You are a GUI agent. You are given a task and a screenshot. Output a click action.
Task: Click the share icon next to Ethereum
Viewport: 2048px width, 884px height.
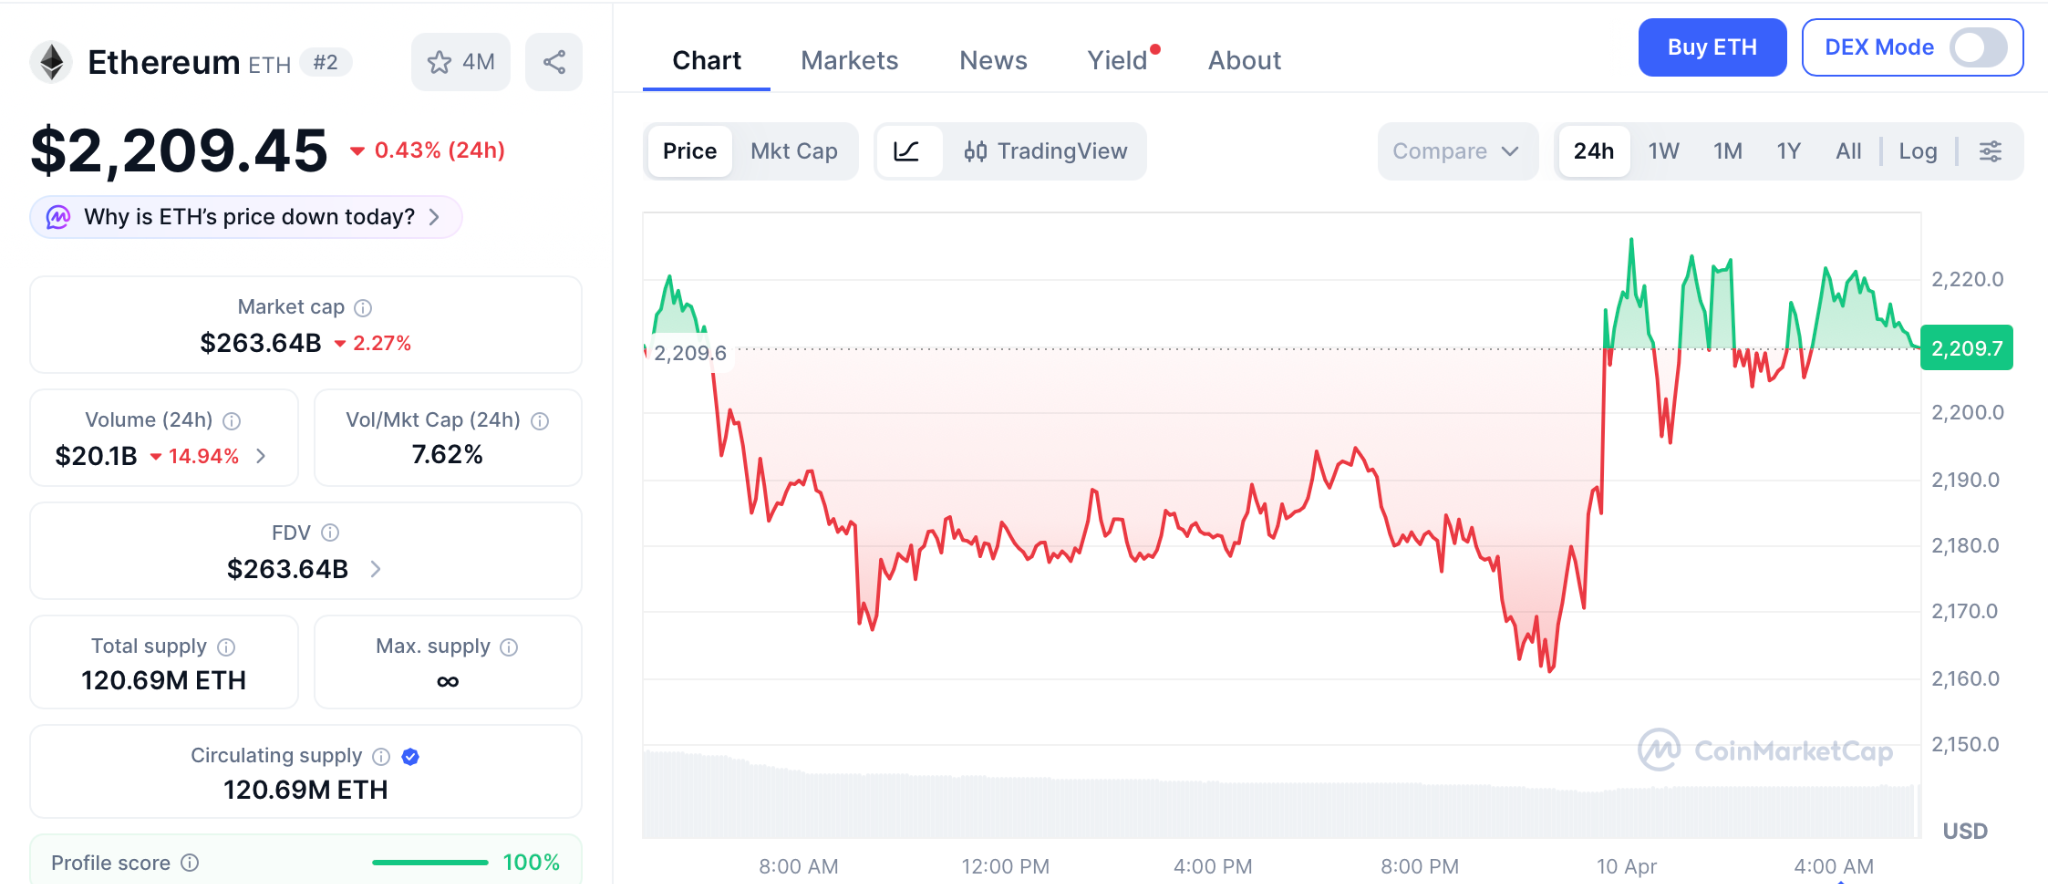[x=554, y=62]
